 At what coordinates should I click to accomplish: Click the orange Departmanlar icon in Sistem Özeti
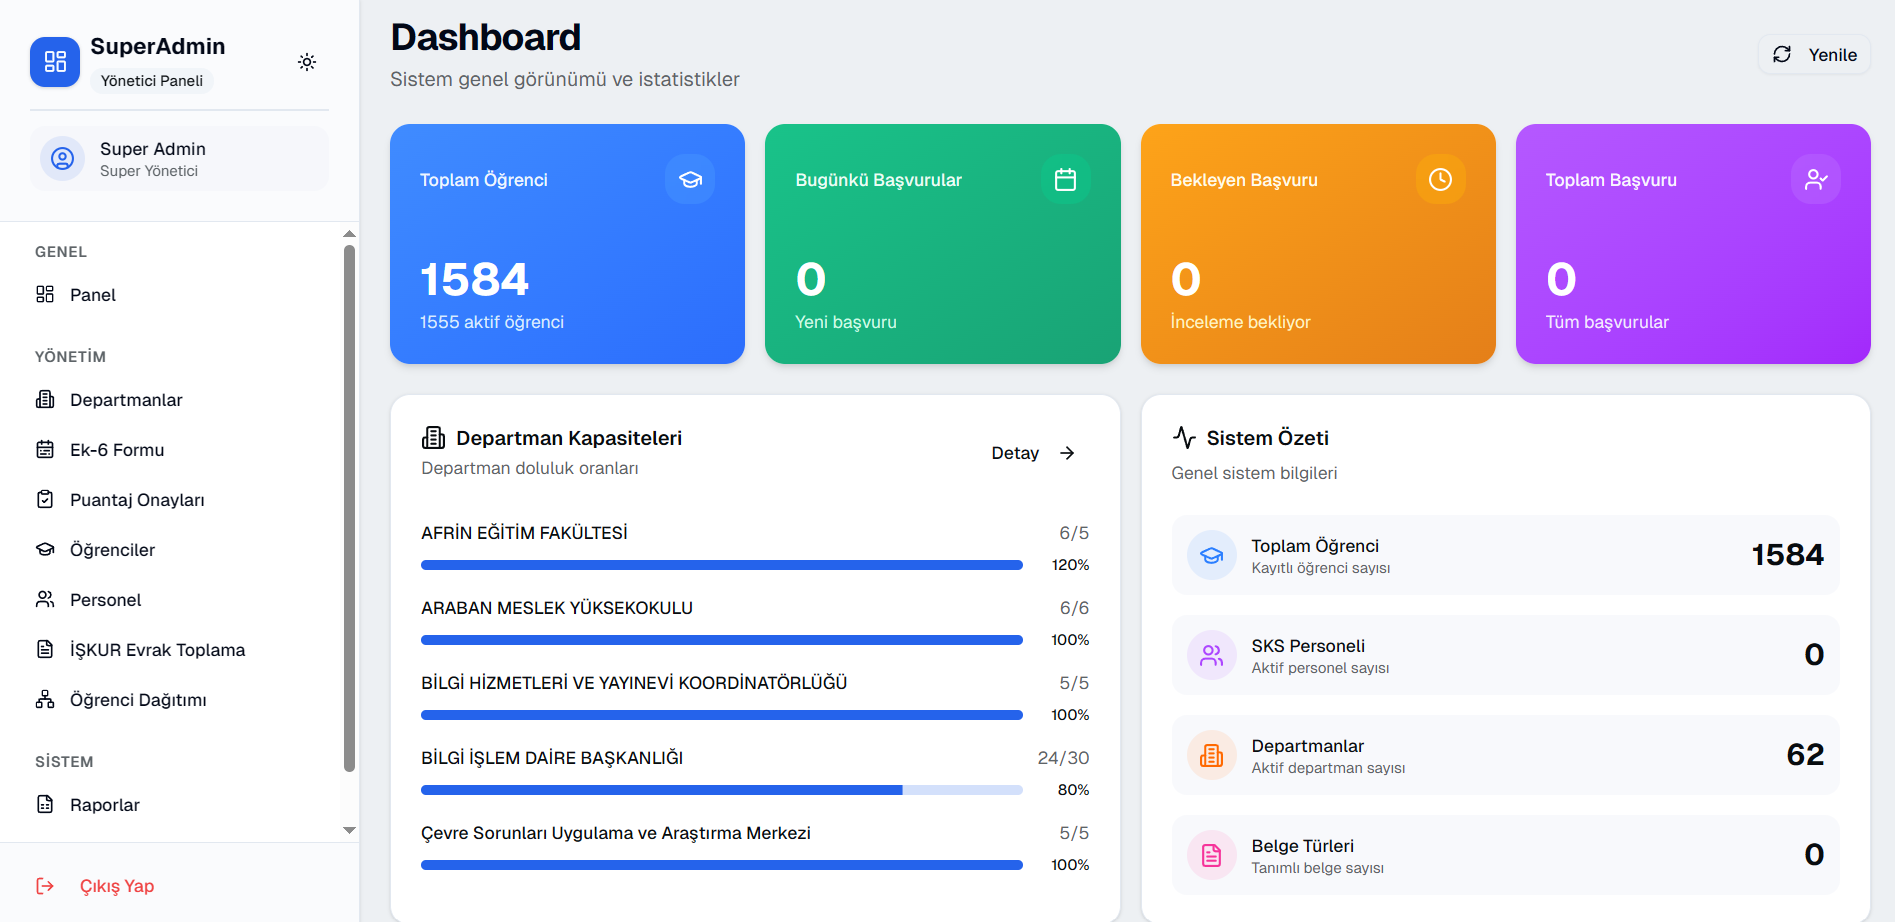pos(1212,755)
